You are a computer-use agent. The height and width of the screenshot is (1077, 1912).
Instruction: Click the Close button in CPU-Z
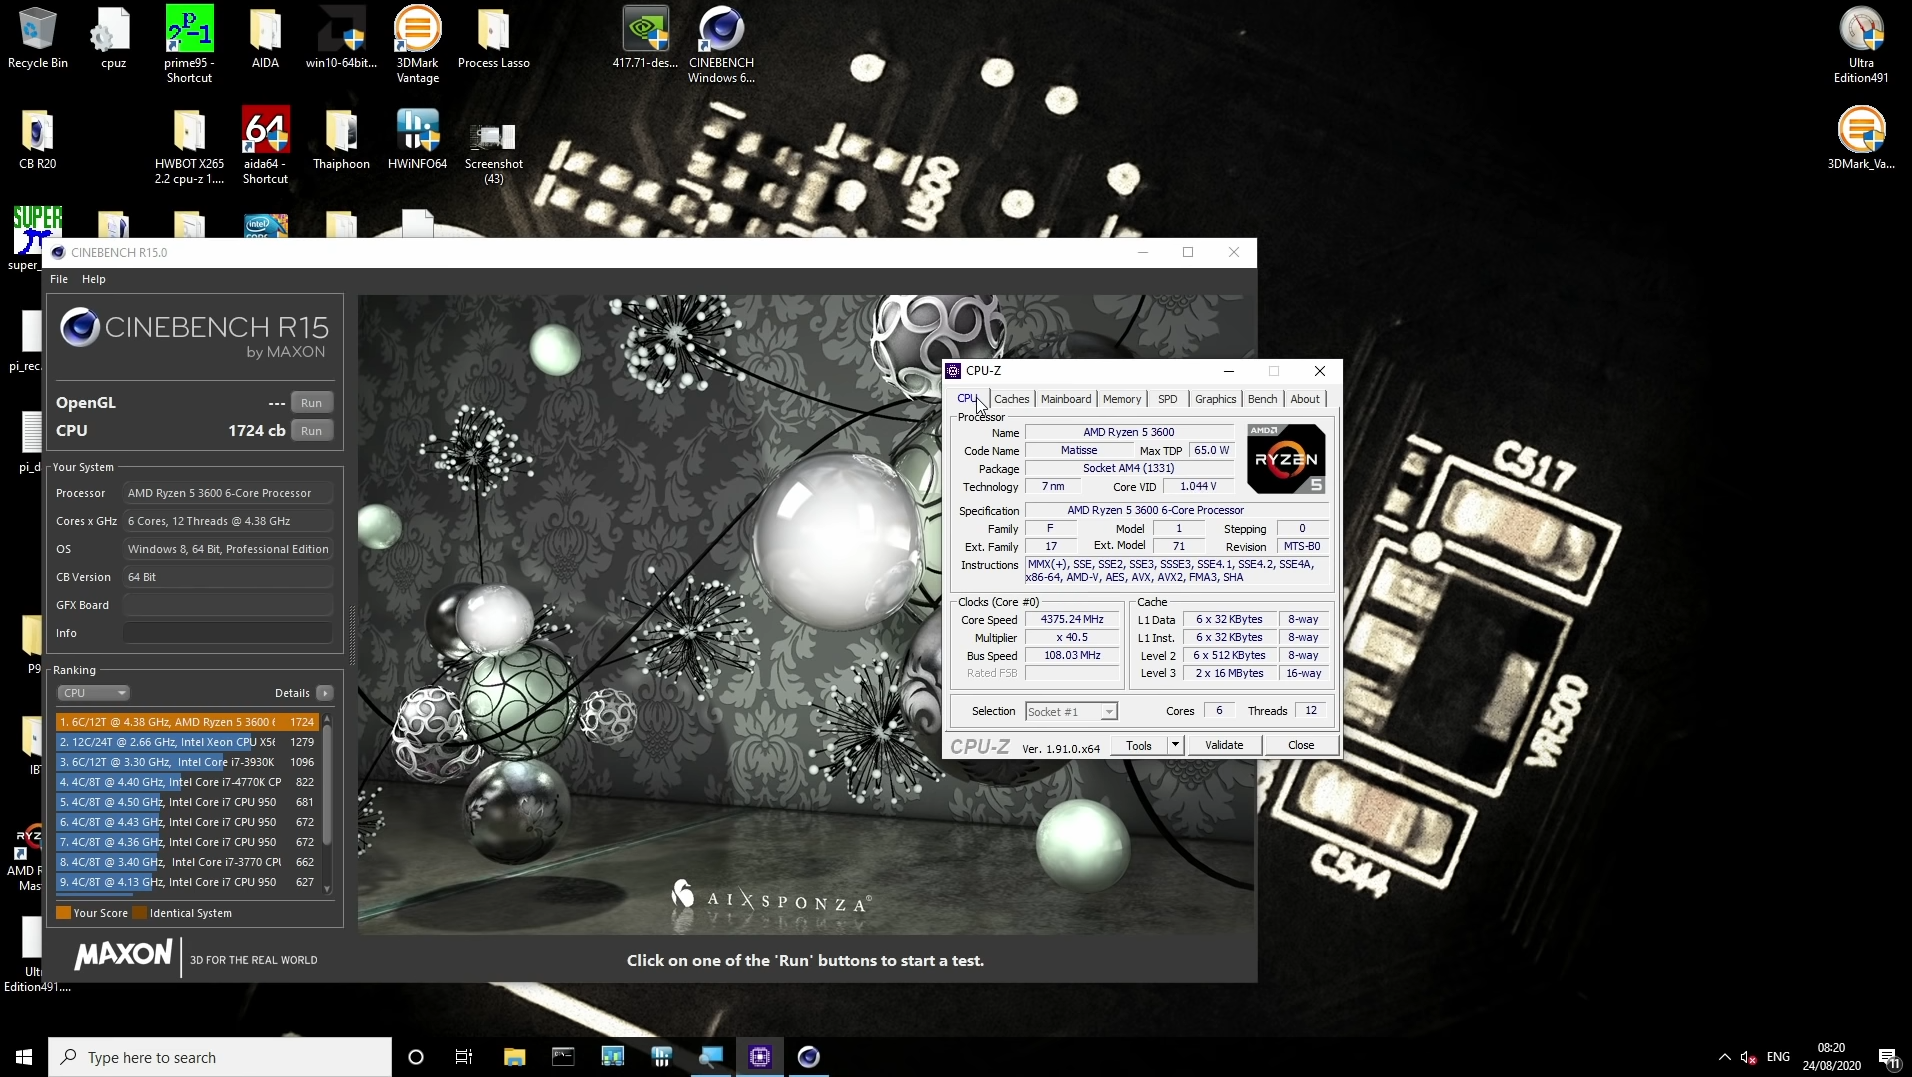tap(1301, 746)
